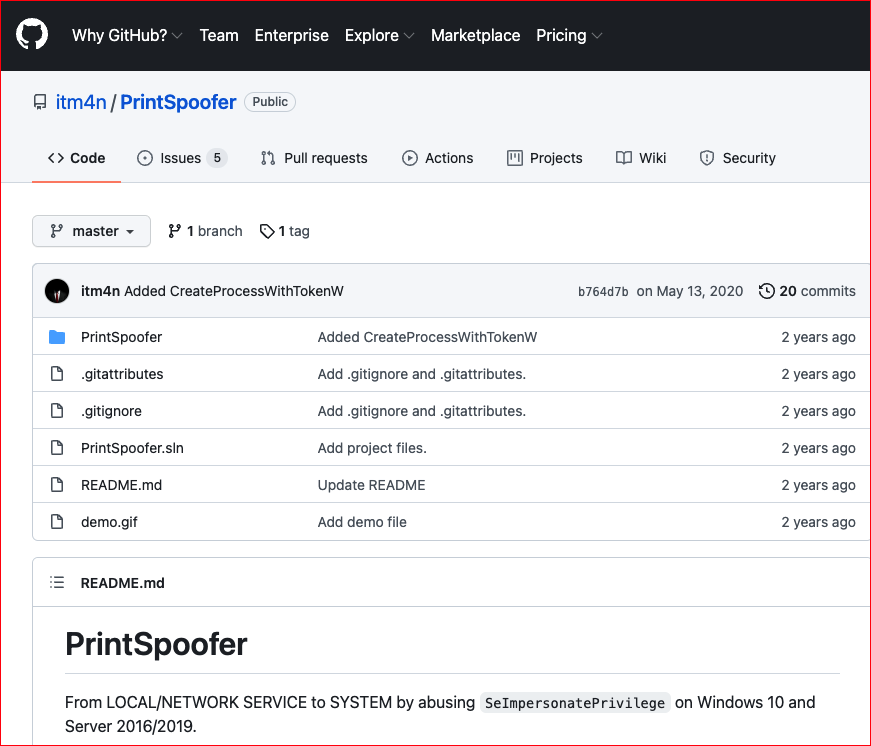Switch to the Actions tab
The width and height of the screenshot is (871, 746).
[x=437, y=158]
